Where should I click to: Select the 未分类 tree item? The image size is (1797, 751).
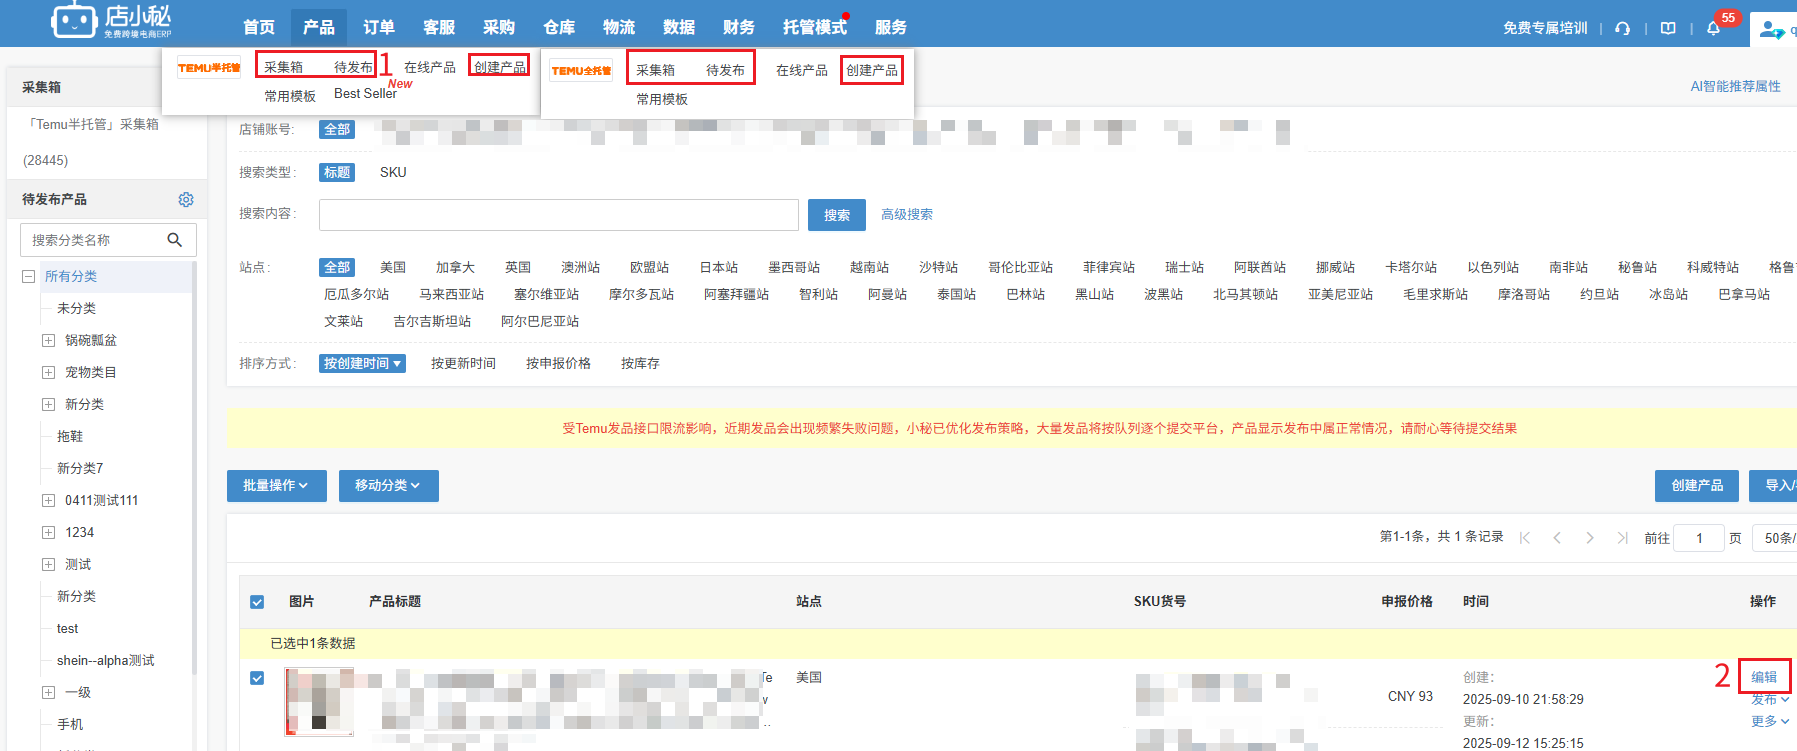click(76, 308)
